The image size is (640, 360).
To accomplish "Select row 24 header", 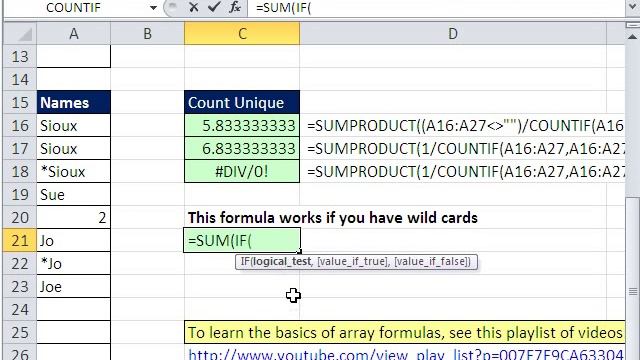I will click(x=20, y=309).
